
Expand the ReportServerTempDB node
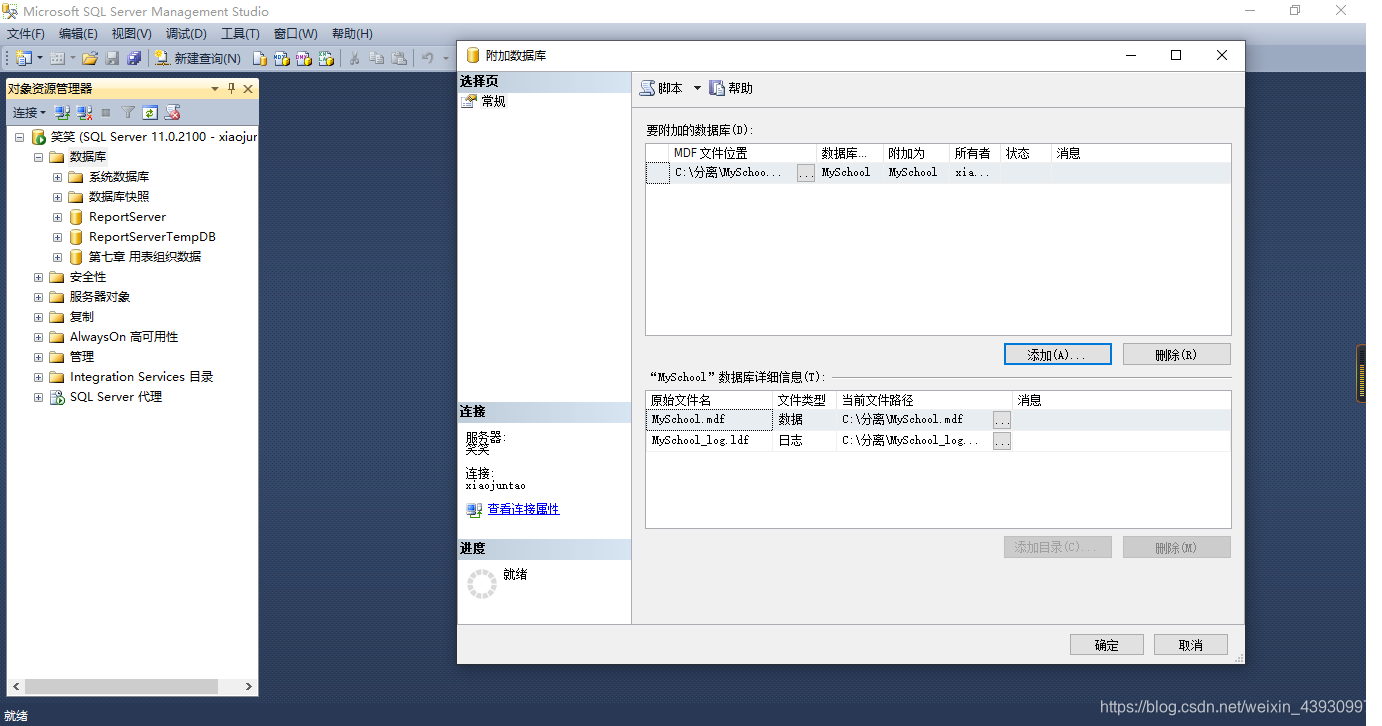point(57,237)
